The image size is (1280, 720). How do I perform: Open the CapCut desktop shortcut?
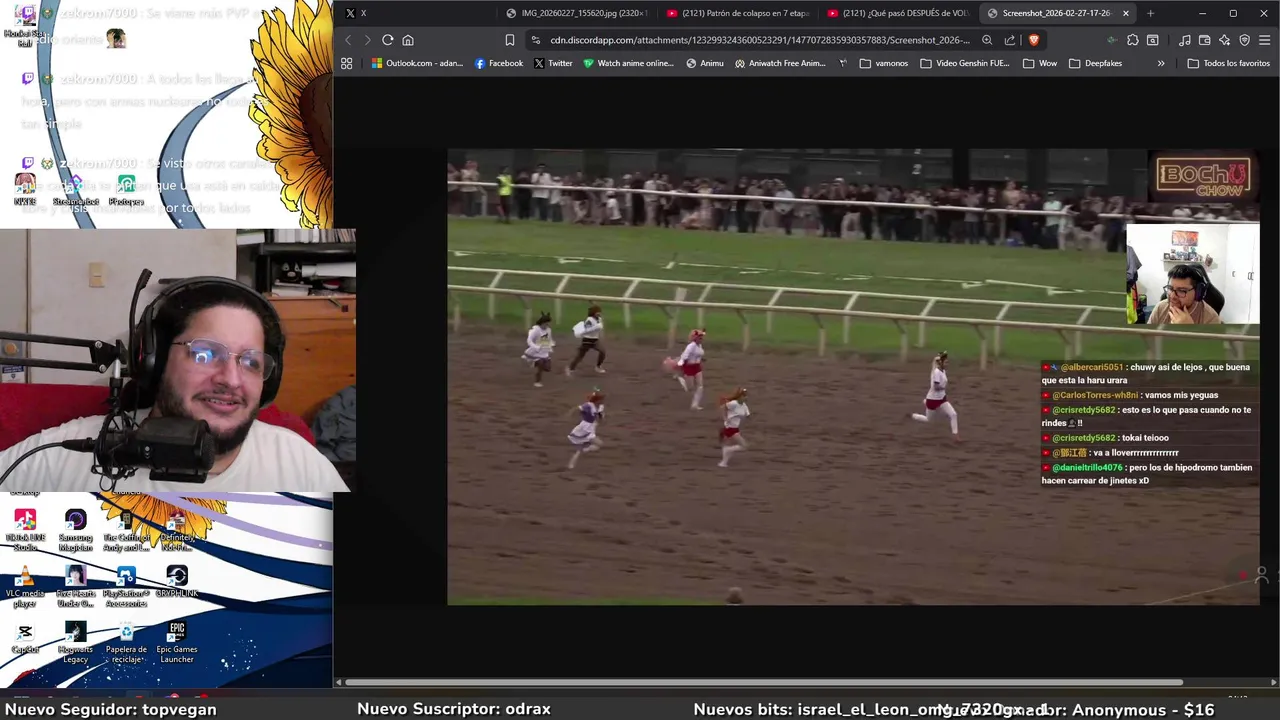tap(25, 638)
